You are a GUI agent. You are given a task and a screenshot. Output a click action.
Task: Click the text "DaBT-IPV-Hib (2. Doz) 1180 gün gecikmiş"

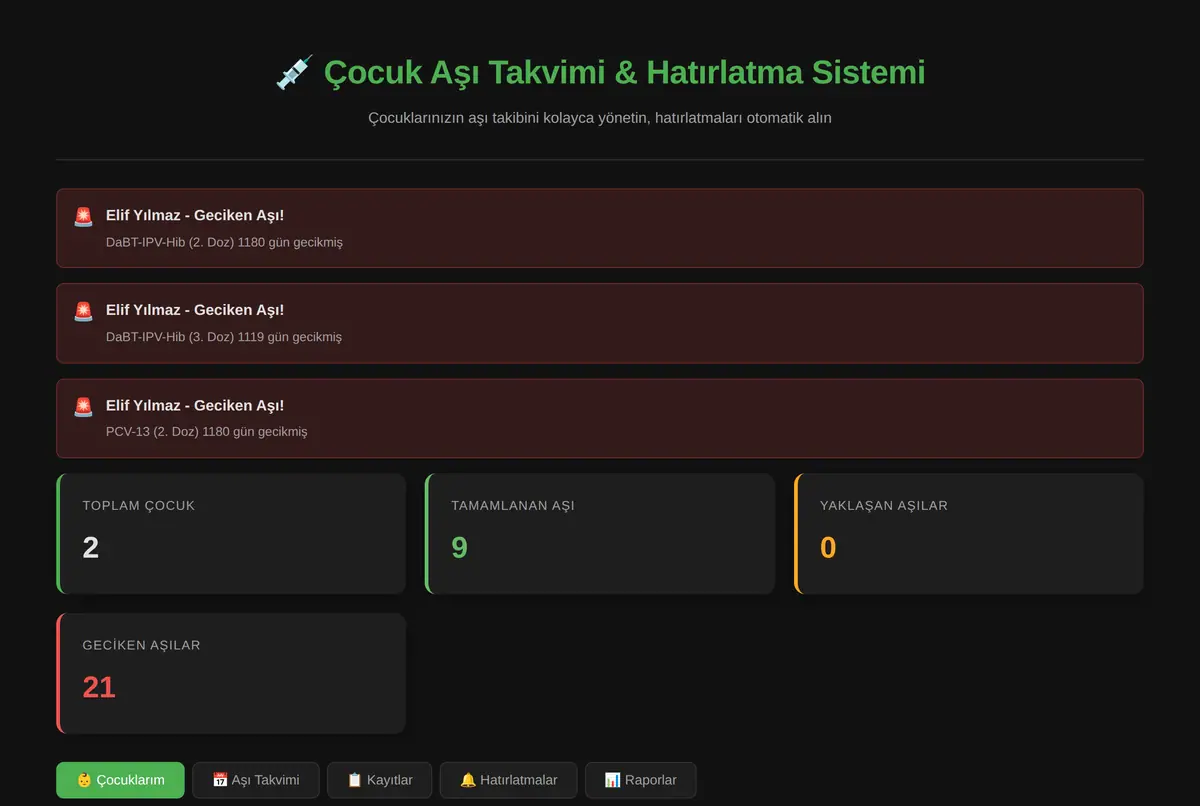pyautogui.click(x=224, y=242)
